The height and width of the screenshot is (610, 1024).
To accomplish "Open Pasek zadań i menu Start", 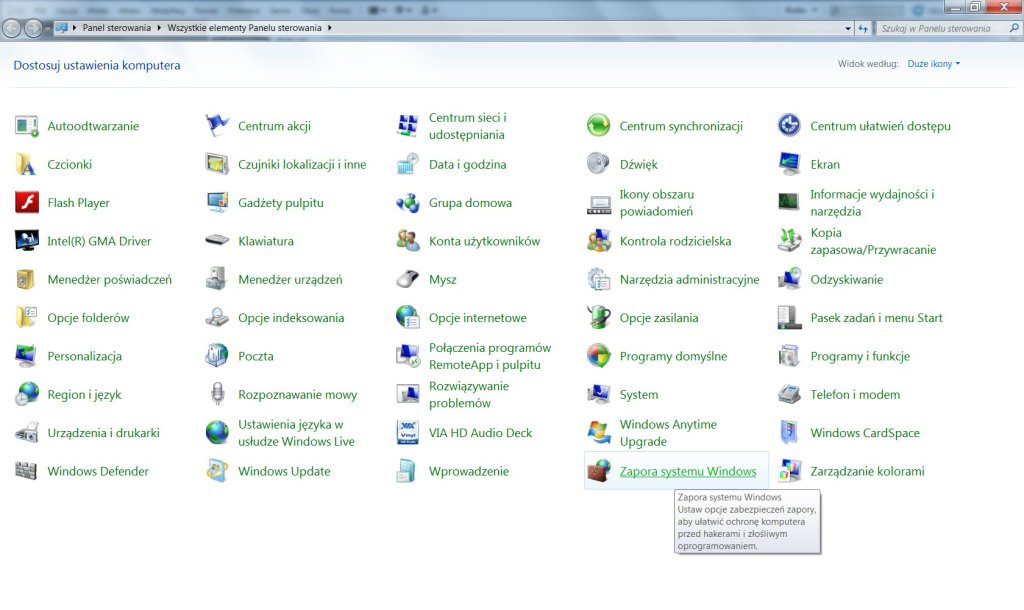I will 876,318.
